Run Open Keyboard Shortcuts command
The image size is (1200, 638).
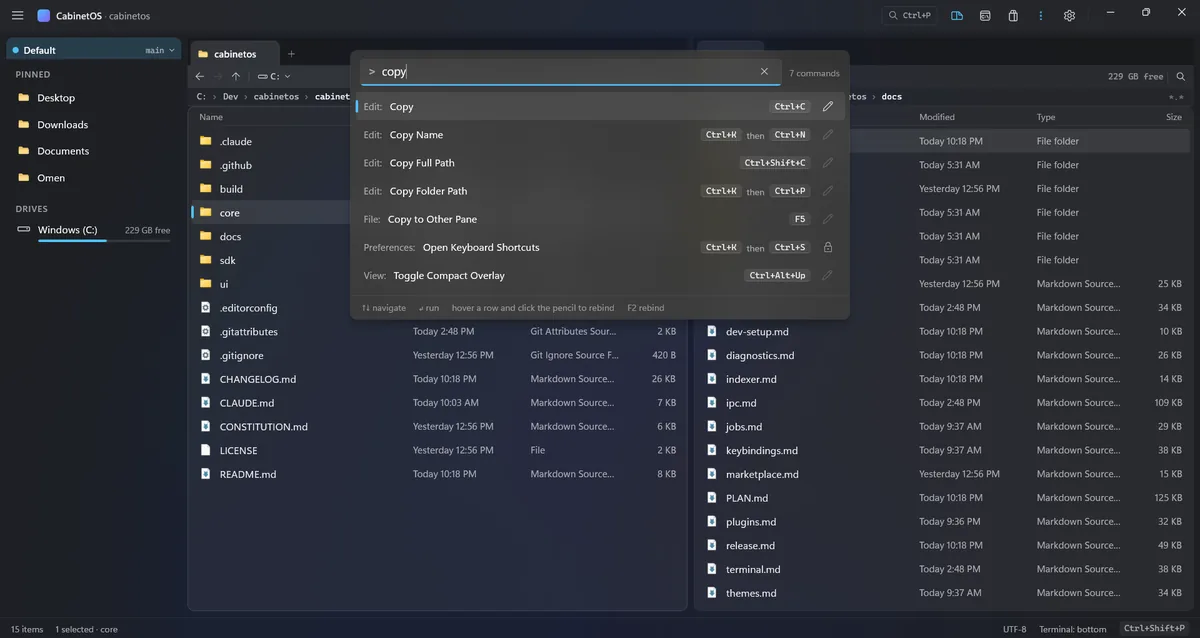(x=600, y=247)
